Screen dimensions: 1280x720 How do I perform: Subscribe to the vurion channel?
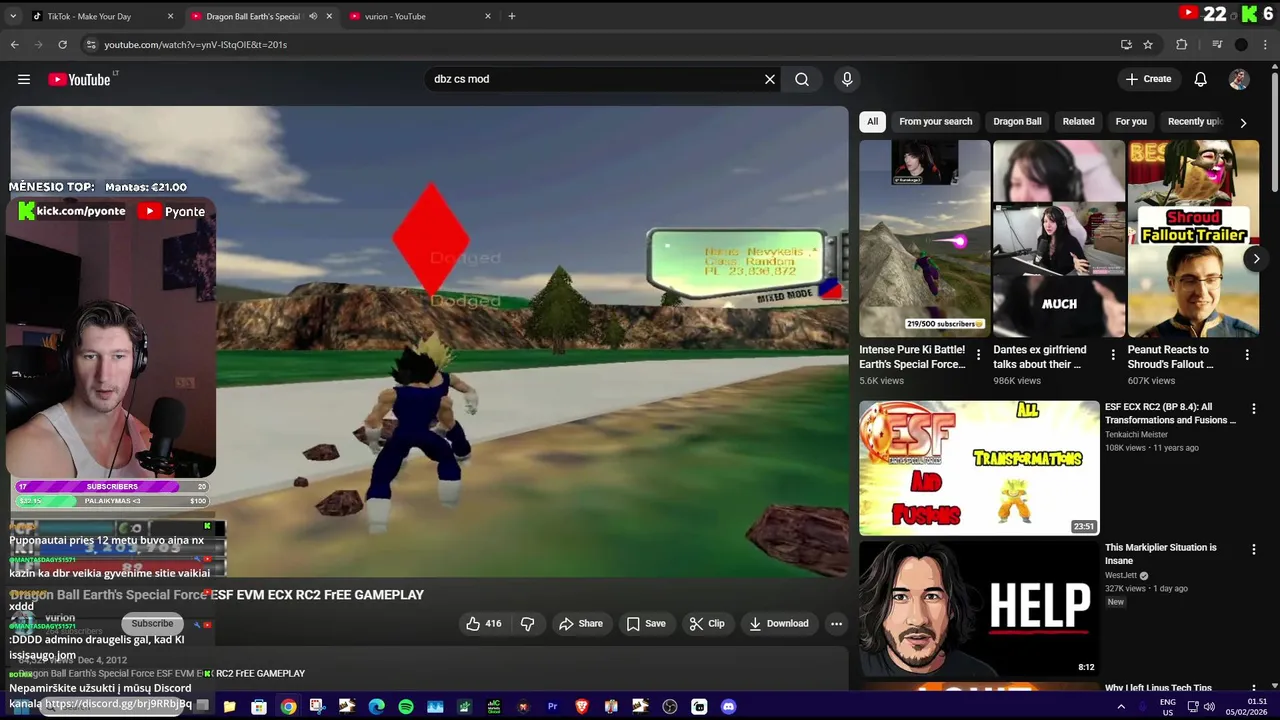pyautogui.click(x=152, y=623)
